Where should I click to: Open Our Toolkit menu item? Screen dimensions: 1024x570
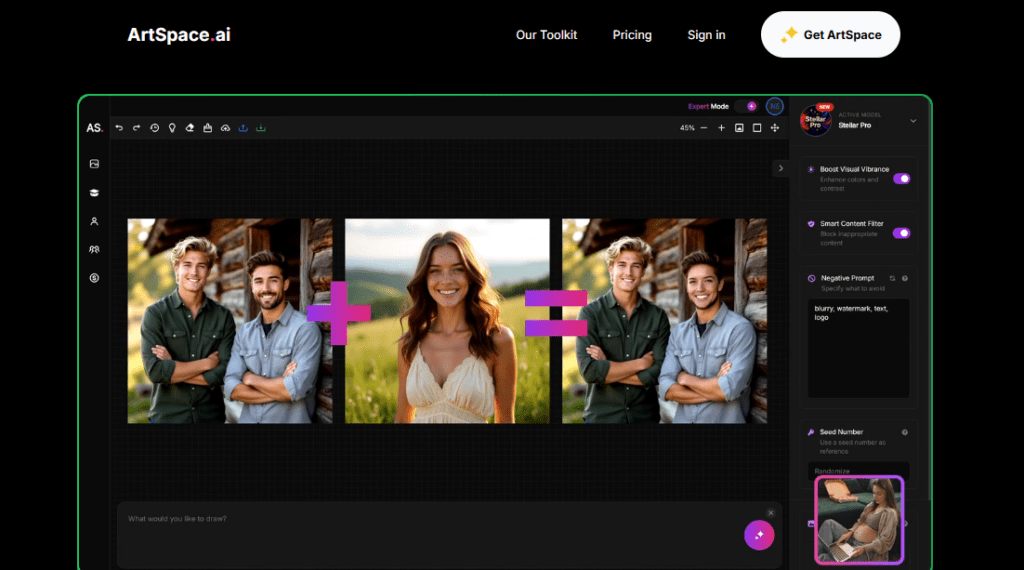click(x=547, y=35)
